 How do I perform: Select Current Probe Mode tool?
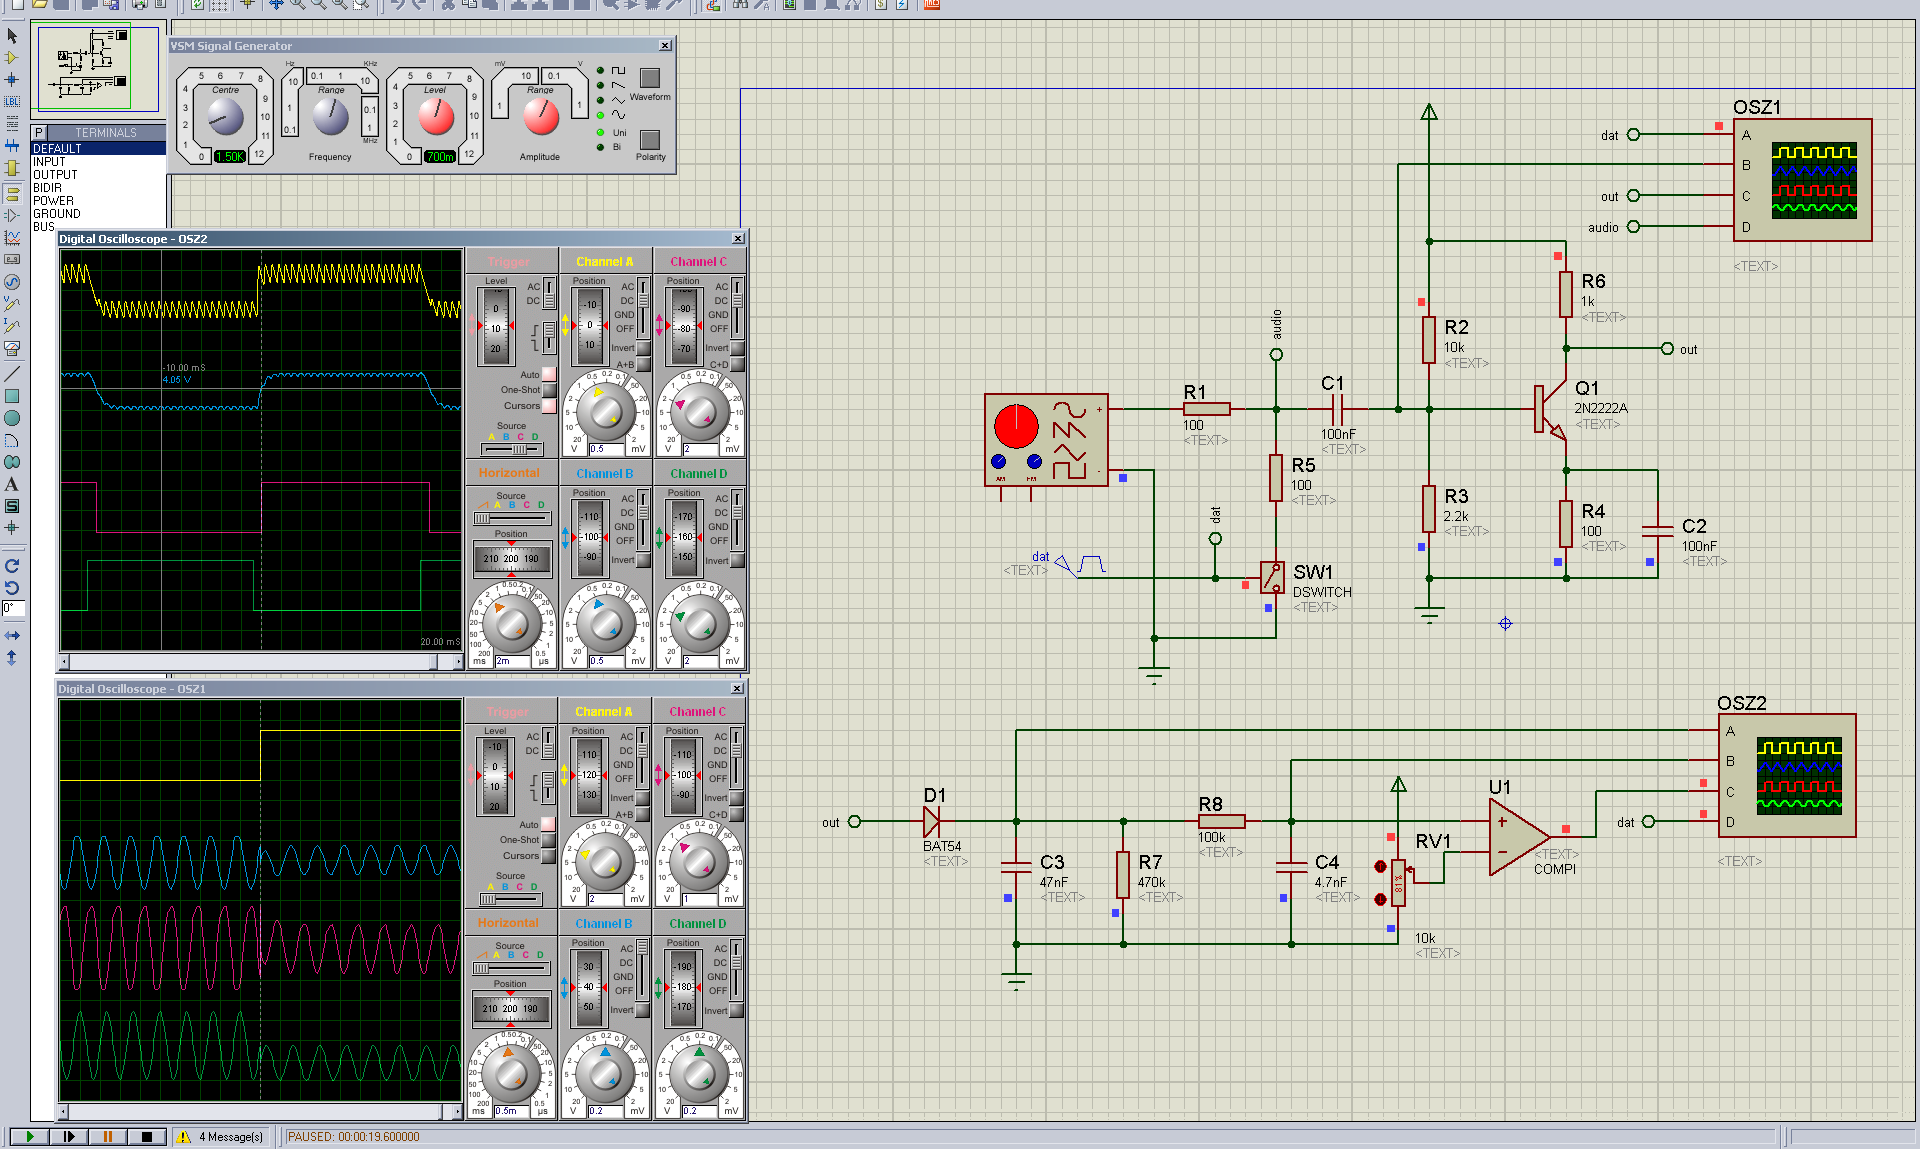point(12,325)
